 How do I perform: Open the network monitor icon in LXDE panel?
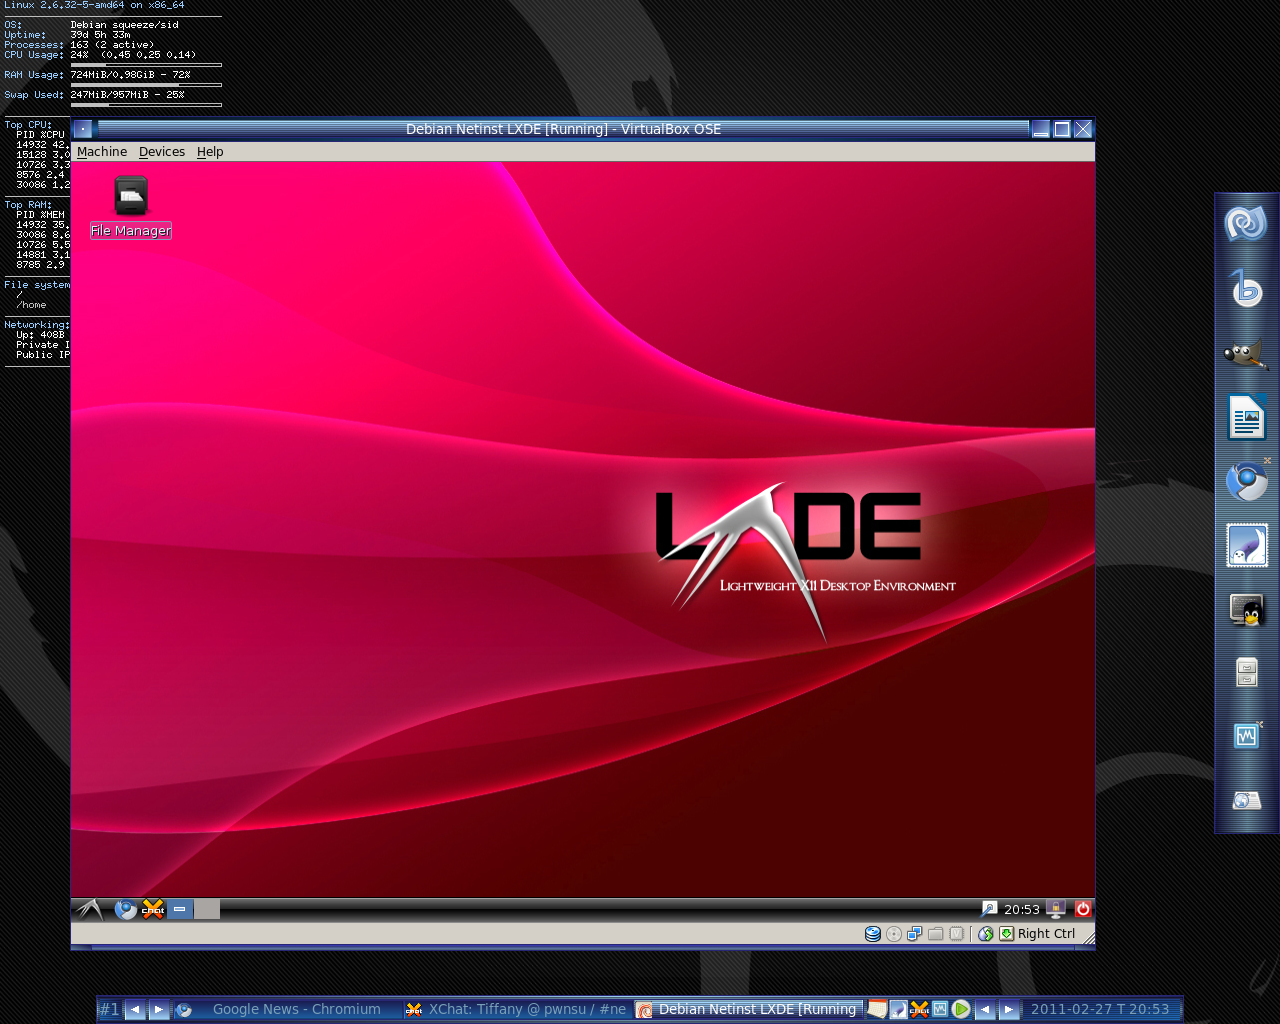click(1056, 909)
